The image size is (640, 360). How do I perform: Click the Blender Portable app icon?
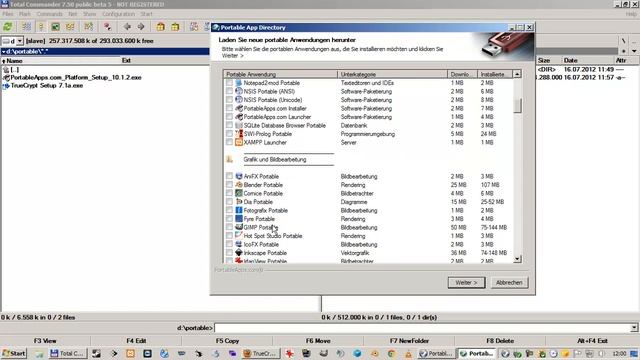[239, 185]
